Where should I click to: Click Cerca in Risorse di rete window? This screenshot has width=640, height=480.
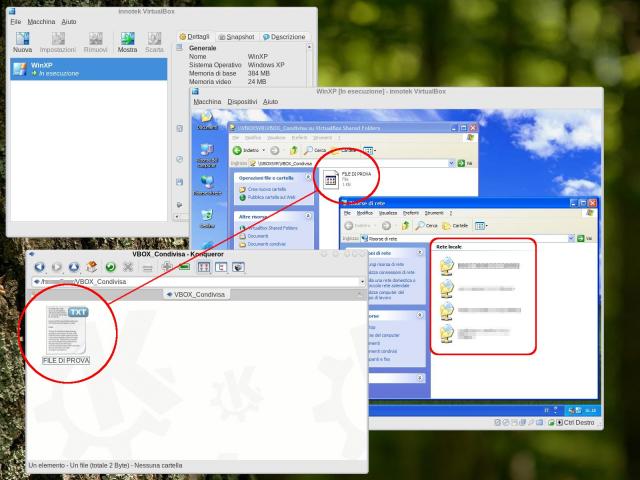tap(427, 225)
